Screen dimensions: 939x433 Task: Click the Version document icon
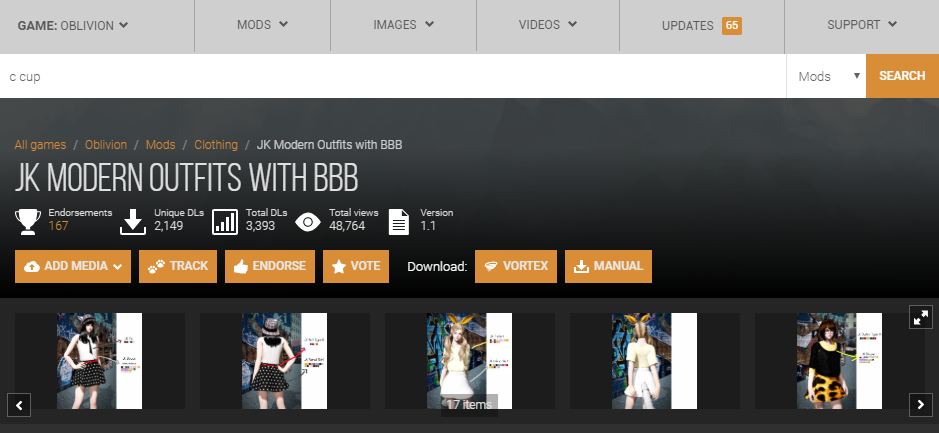(399, 222)
